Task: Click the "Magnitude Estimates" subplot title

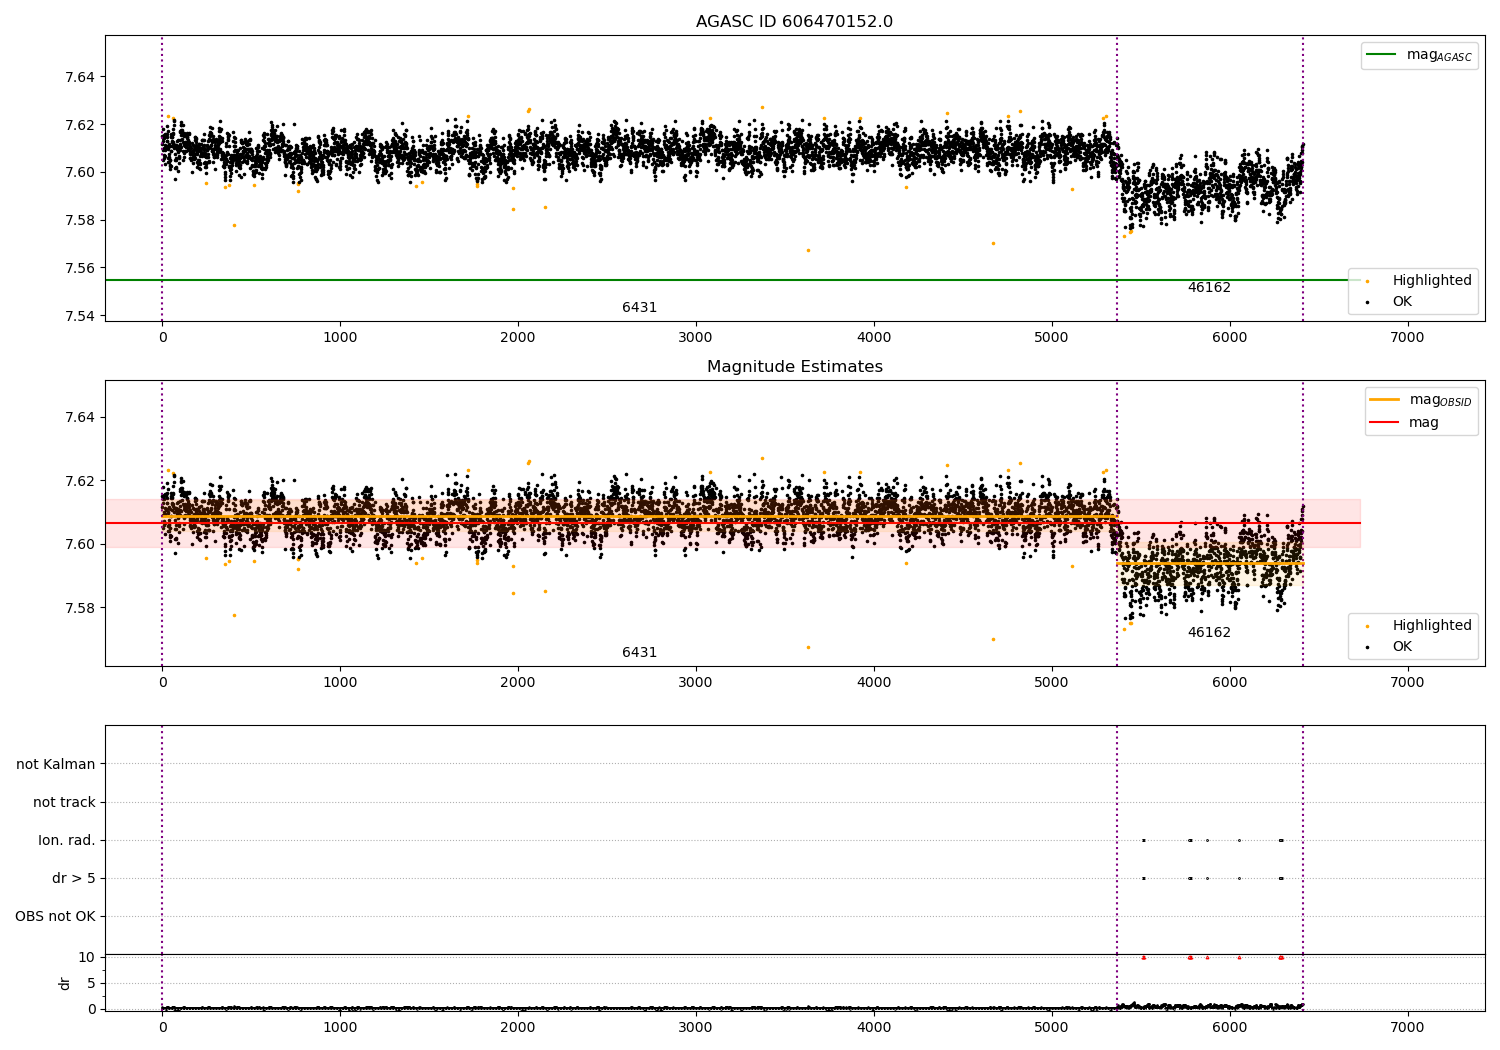Action: click(x=794, y=367)
